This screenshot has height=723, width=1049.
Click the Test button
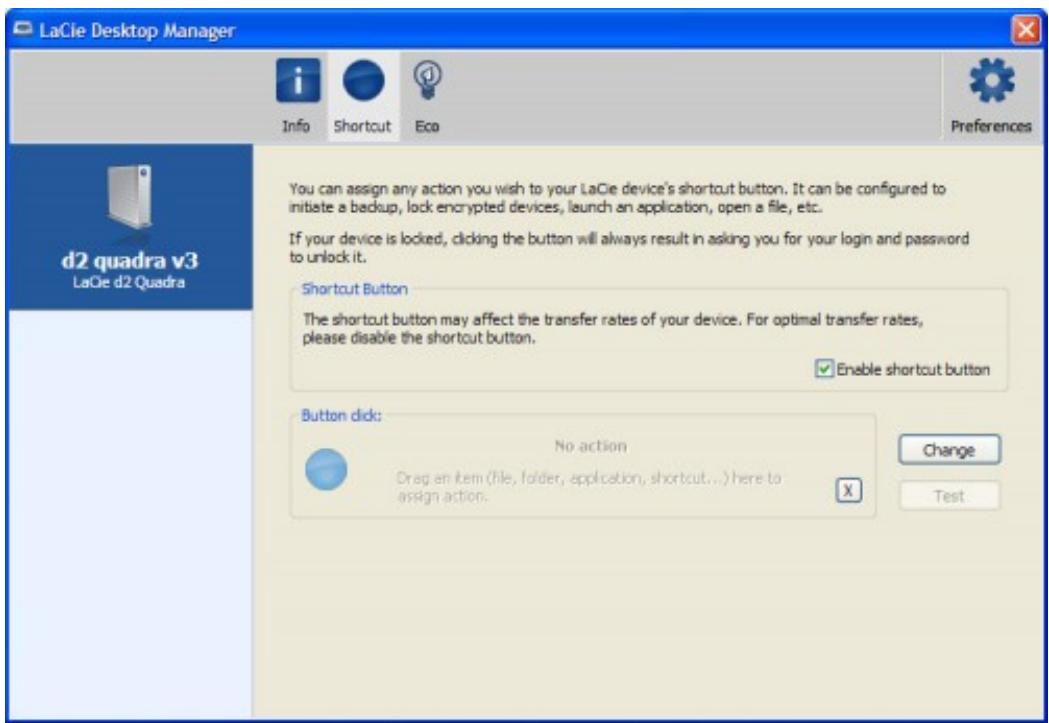(949, 496)
